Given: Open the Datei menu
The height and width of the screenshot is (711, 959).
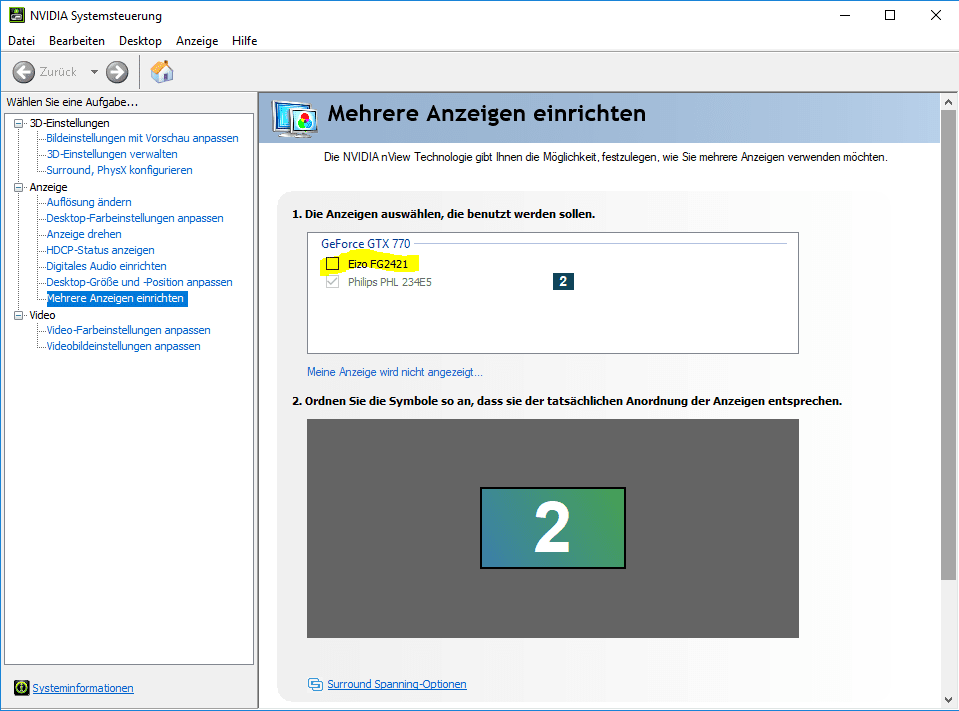Looking at the screenshot, I should [21, 41].
